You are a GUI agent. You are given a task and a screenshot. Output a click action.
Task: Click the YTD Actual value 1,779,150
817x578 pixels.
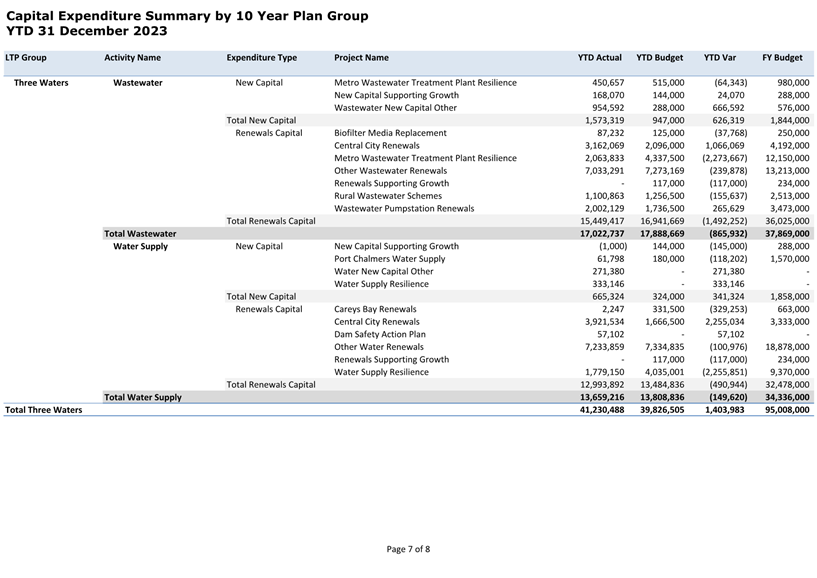click(604, 372)
